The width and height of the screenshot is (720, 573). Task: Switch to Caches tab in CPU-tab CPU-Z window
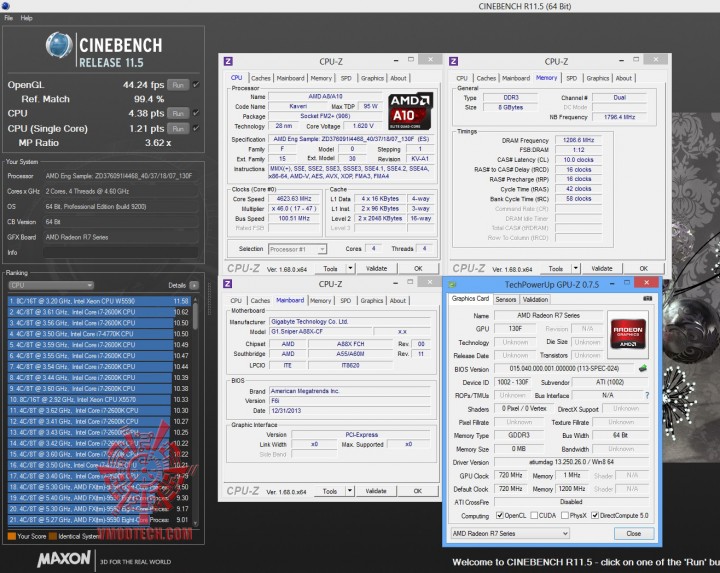pos(261,78)
